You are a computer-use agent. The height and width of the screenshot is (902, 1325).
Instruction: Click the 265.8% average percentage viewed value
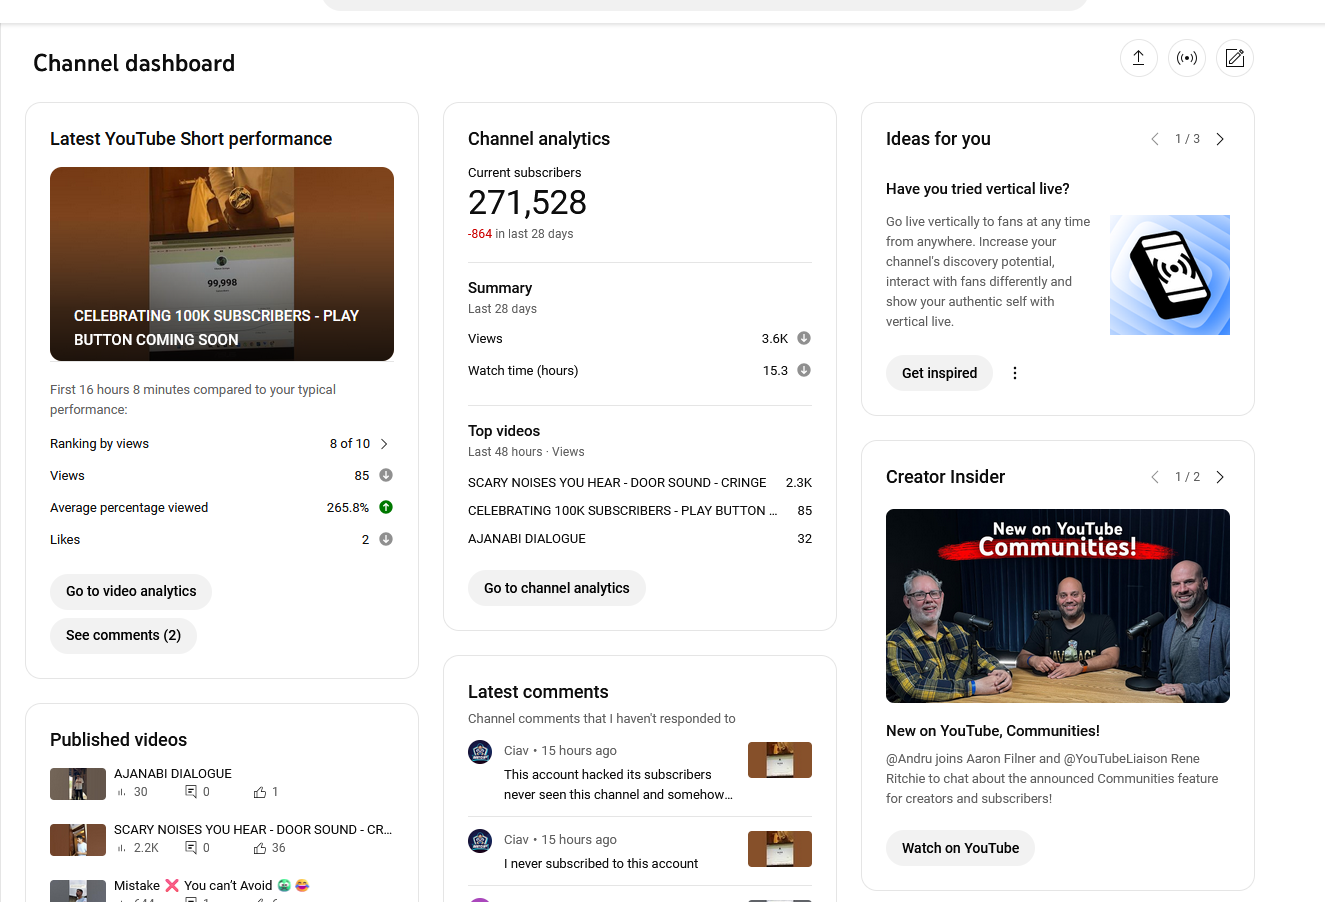click(x=348, y=508)
